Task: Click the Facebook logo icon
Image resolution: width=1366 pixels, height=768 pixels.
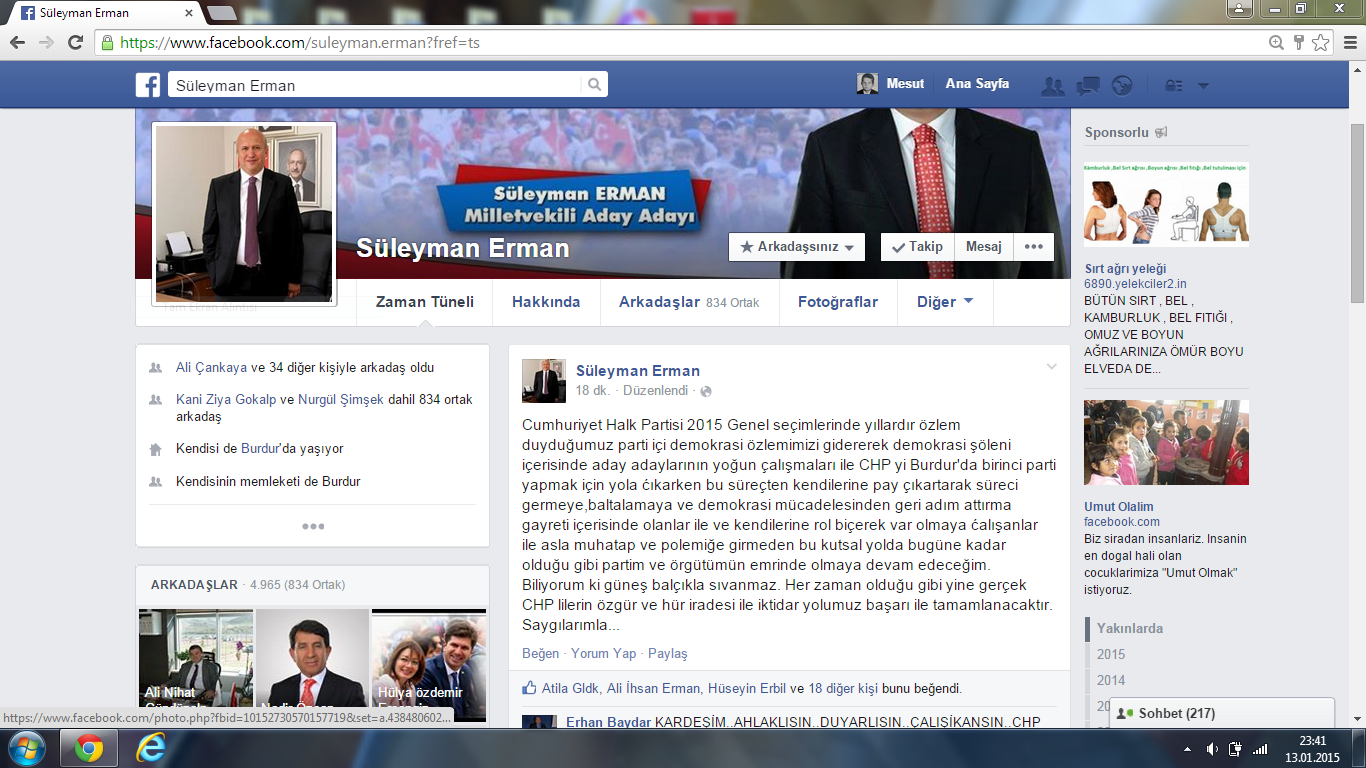Action: click(148, 85)
